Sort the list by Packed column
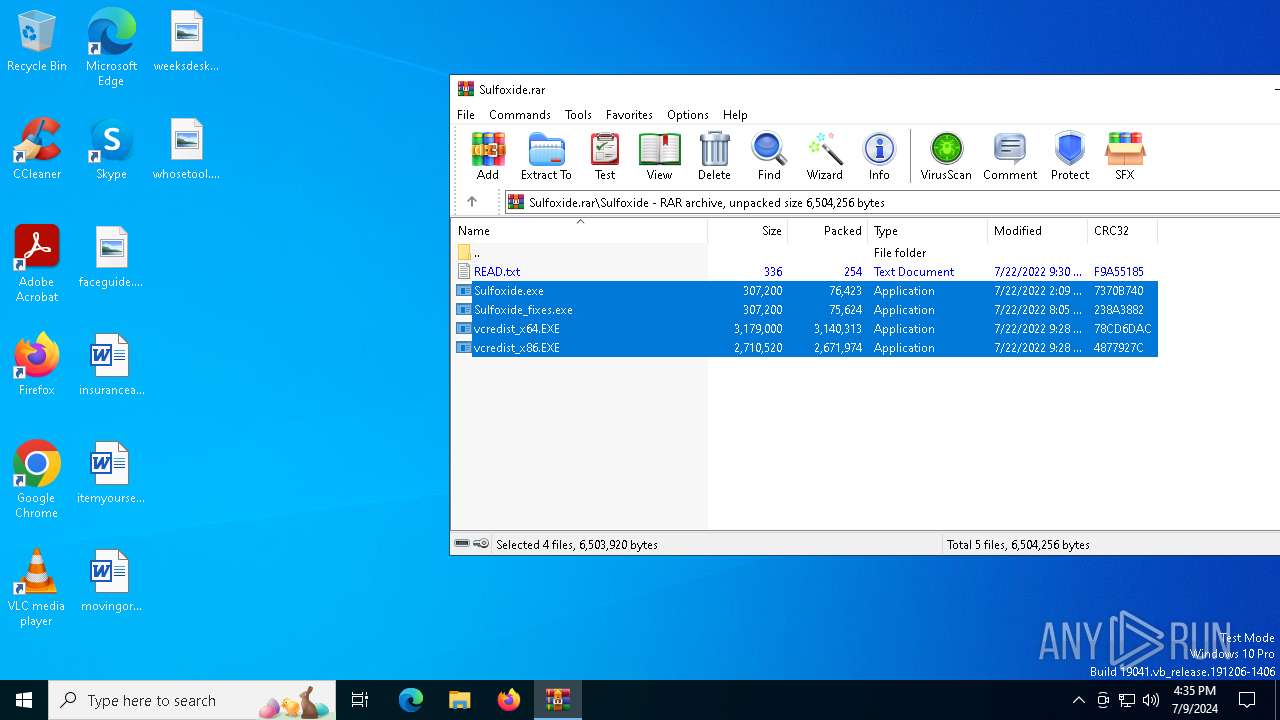 [x=828, y=231]
